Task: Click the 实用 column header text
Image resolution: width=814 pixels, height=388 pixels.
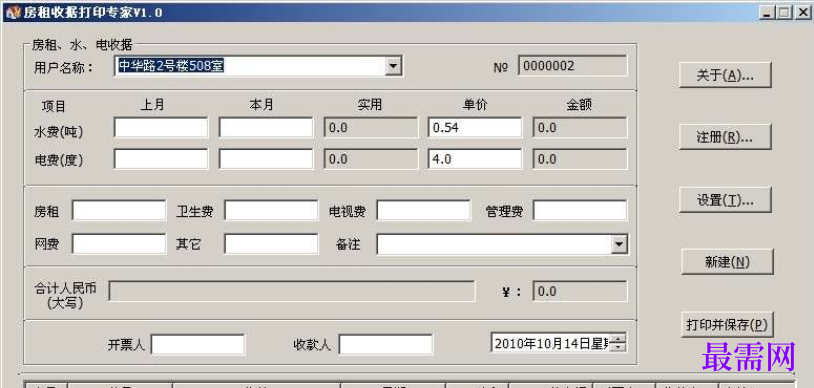Action: 370,104
